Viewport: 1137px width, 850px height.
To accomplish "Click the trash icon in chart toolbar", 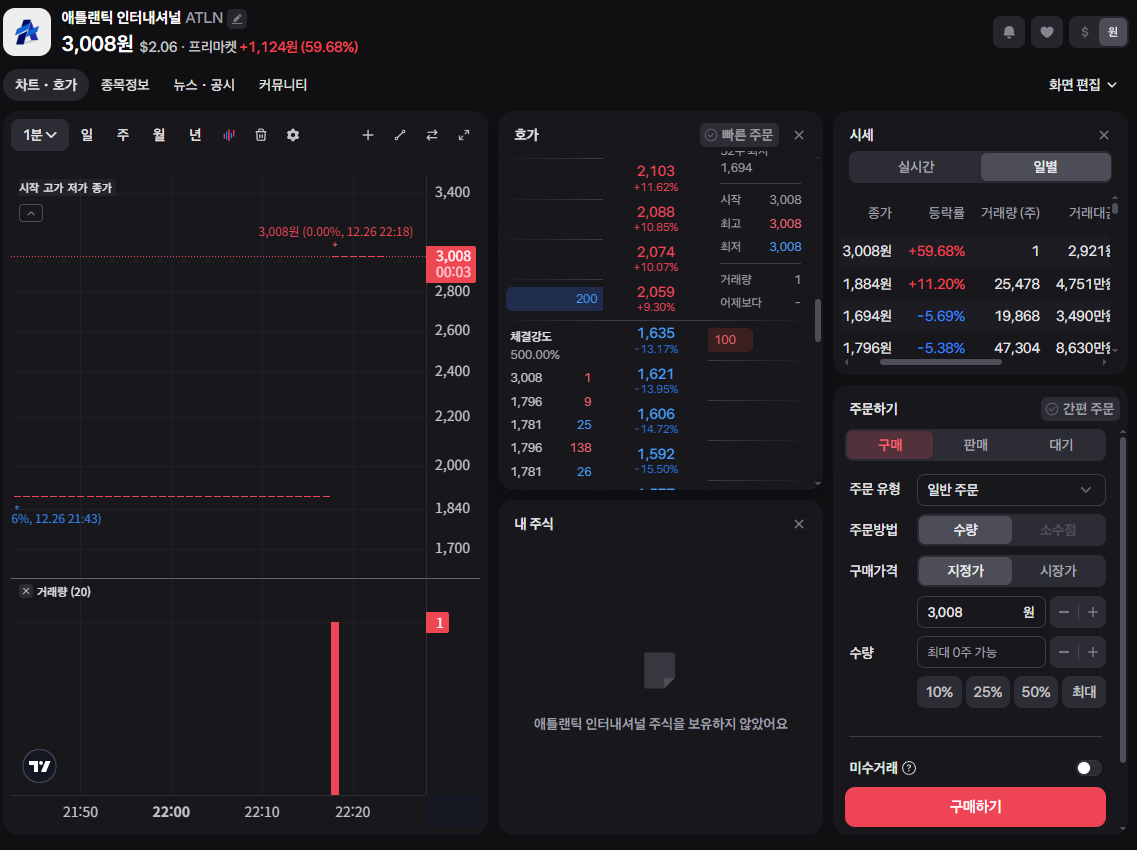I will 261,135.
